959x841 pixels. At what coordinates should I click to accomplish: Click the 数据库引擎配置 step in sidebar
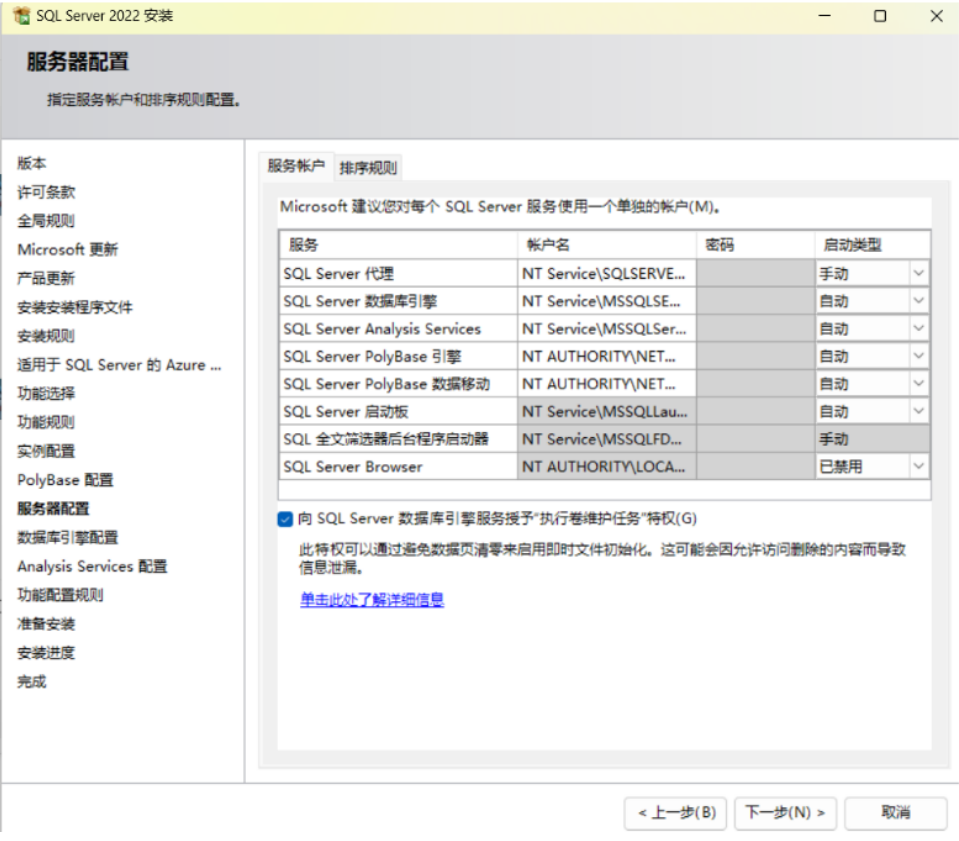(x=68, y=538)
